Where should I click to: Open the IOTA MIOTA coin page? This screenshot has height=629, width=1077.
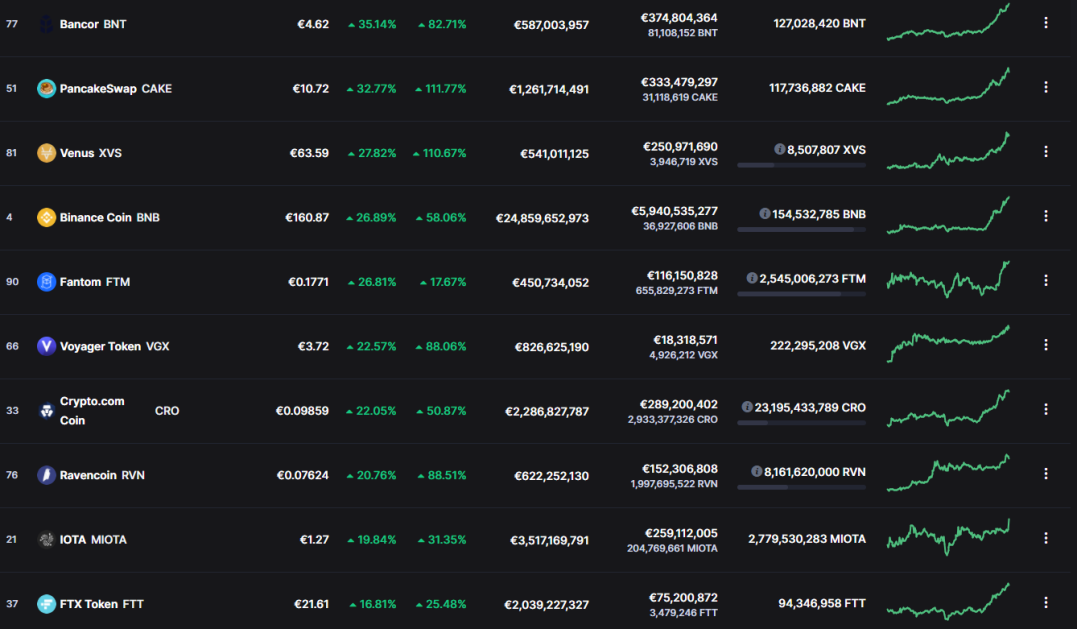[x=93, y=540]
